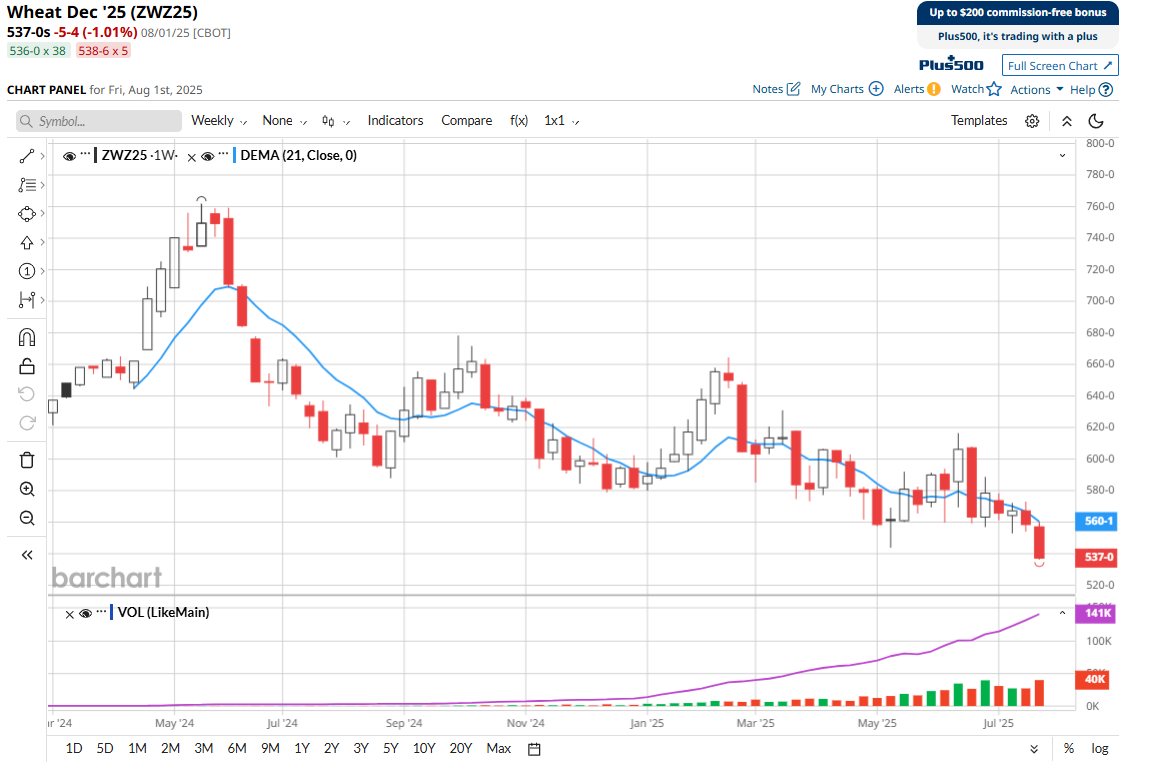Open the Weekly timeframe dropdown
The width and height of the screenshot is (1169, 780).
click(219, 121)
